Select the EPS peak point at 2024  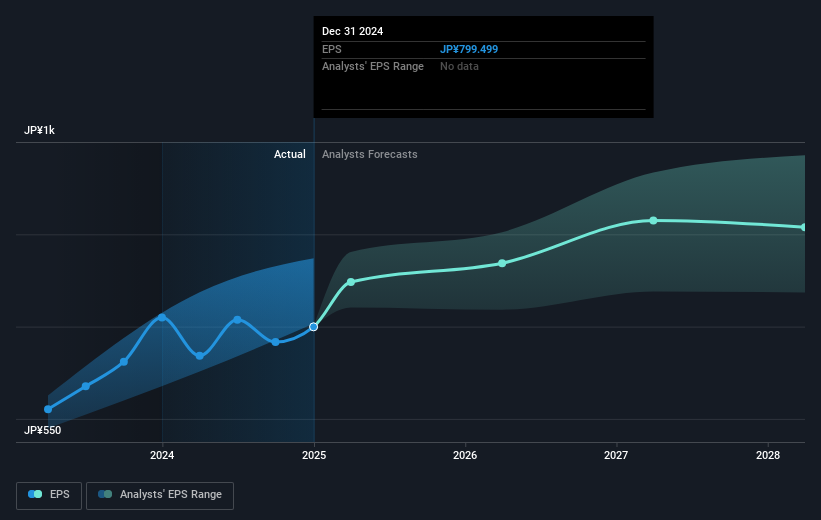[162, 317]
